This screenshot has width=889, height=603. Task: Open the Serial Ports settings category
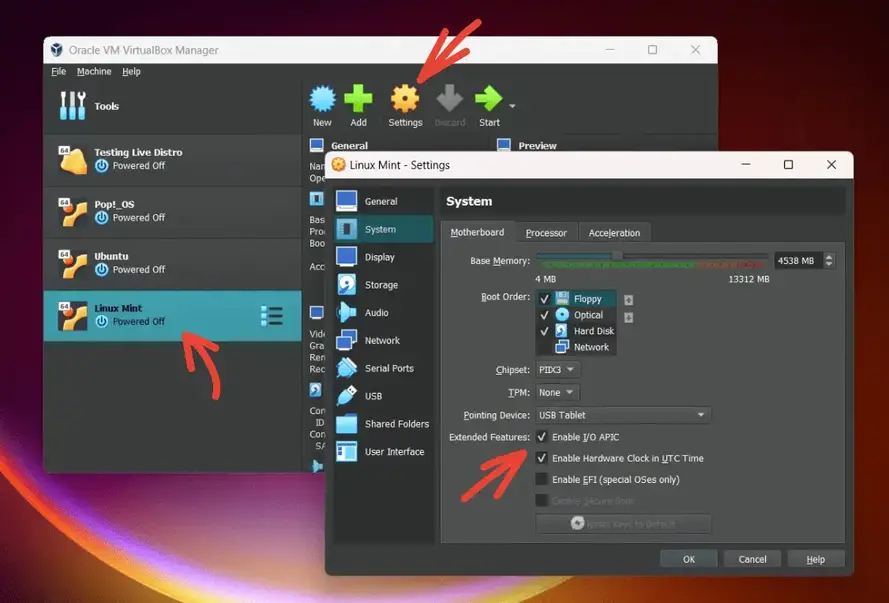point(384,368)
